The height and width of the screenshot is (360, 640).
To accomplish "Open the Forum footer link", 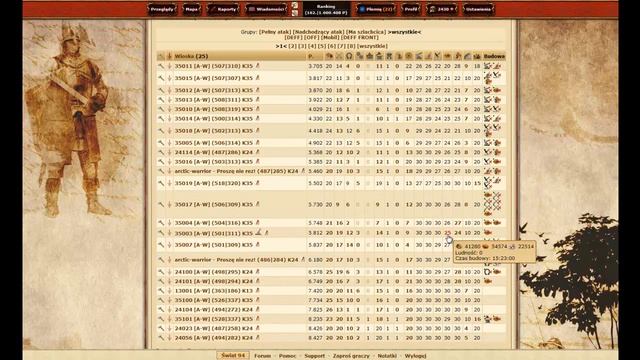I will pos(262,356).
